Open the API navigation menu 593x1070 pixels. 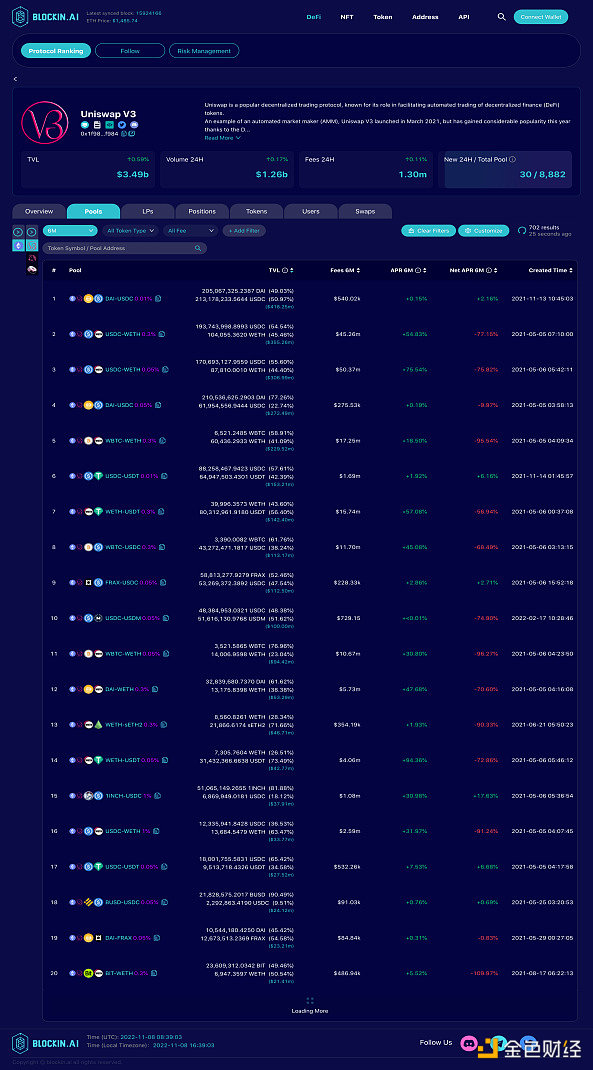[464, 17]
